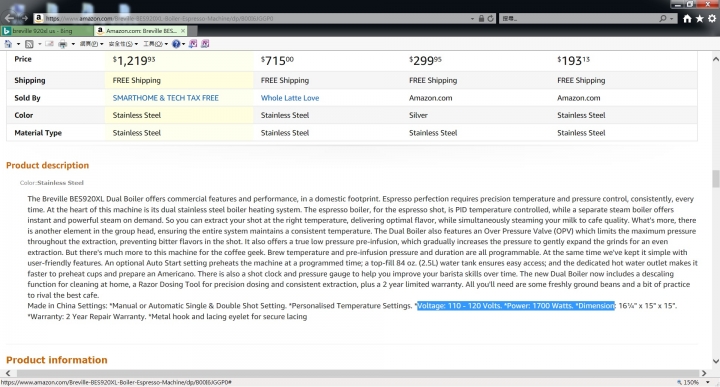Expand the search provider dropdown arrow

pos(671,19)
